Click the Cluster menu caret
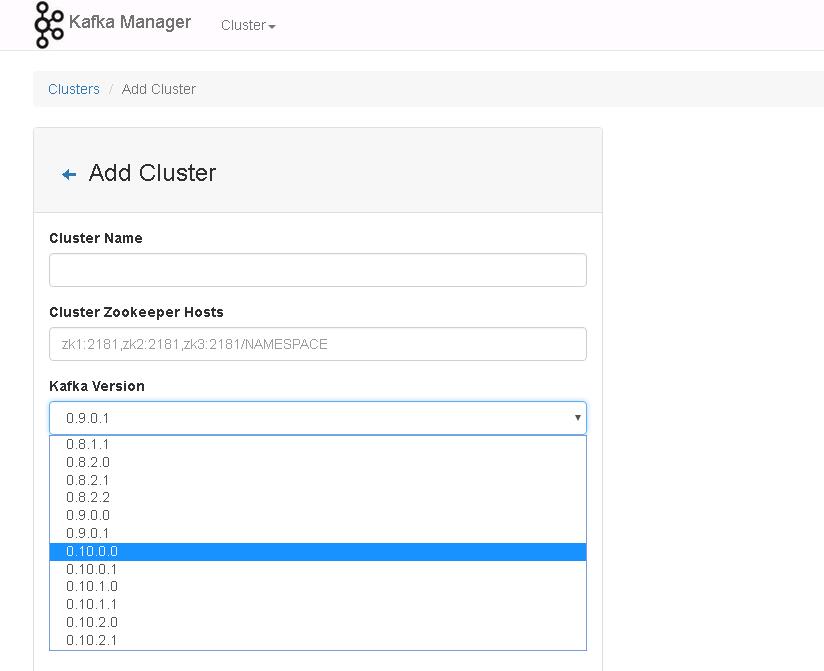Screen dimensions: 824x671 273,27
